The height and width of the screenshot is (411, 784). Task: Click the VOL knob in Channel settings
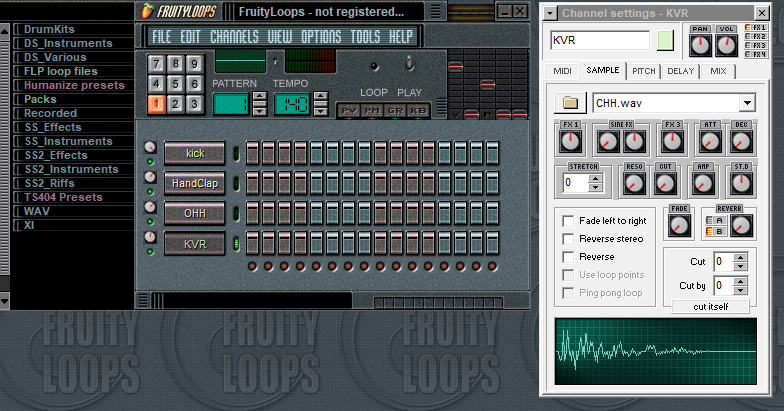pos(726,46)
